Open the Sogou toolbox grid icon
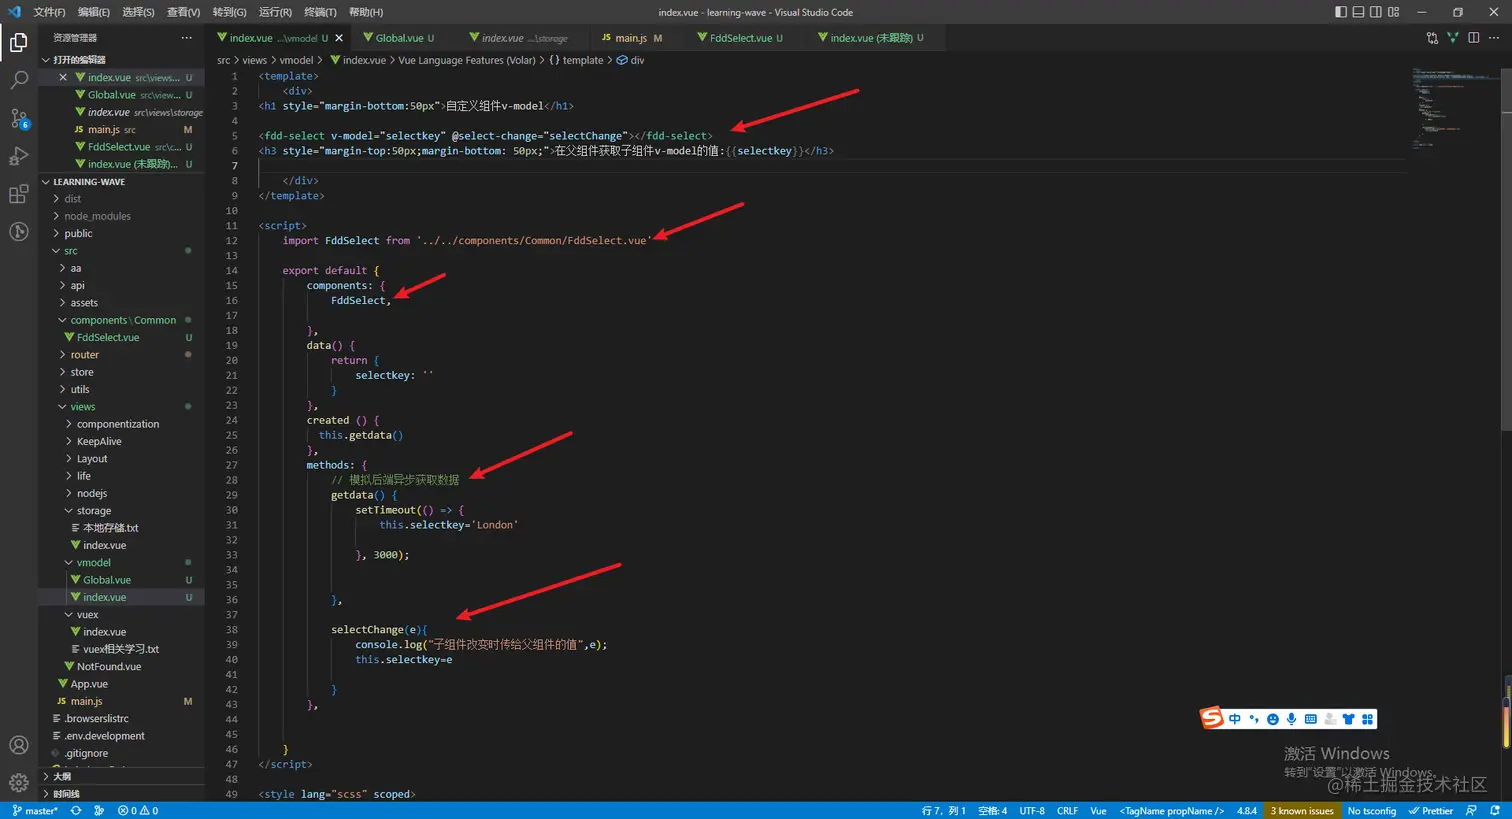Screen dimensions: 1512x819 click(1367, 719)
